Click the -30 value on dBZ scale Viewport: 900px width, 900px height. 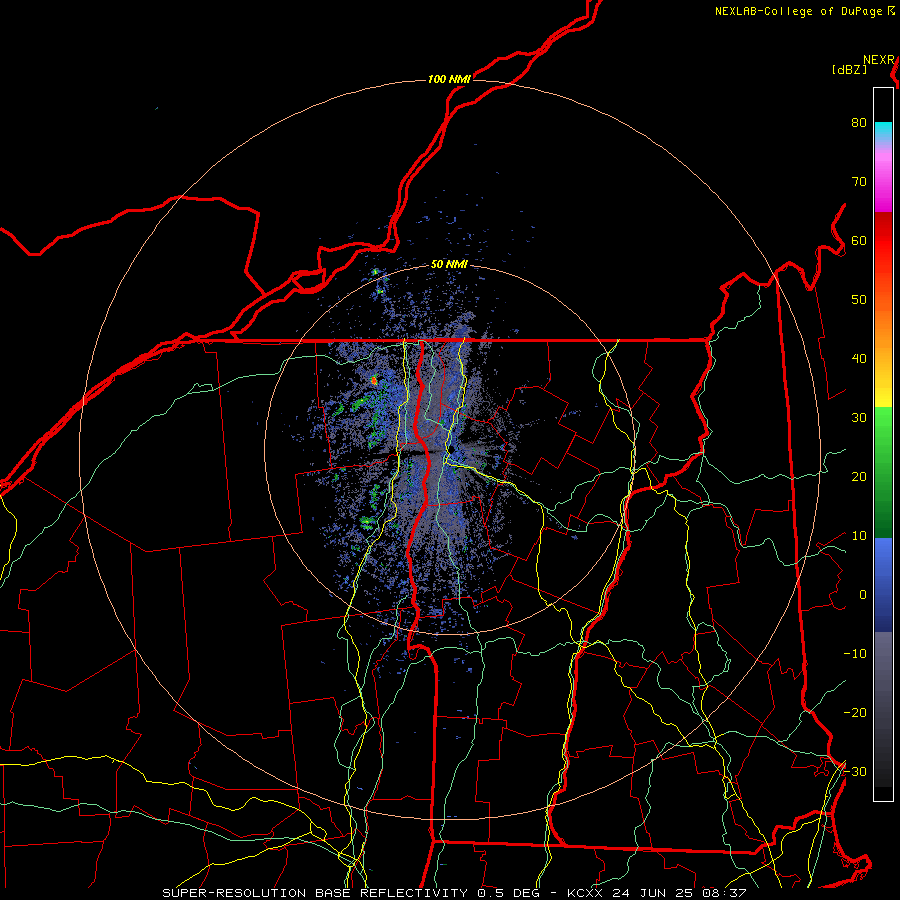[855, 772]
